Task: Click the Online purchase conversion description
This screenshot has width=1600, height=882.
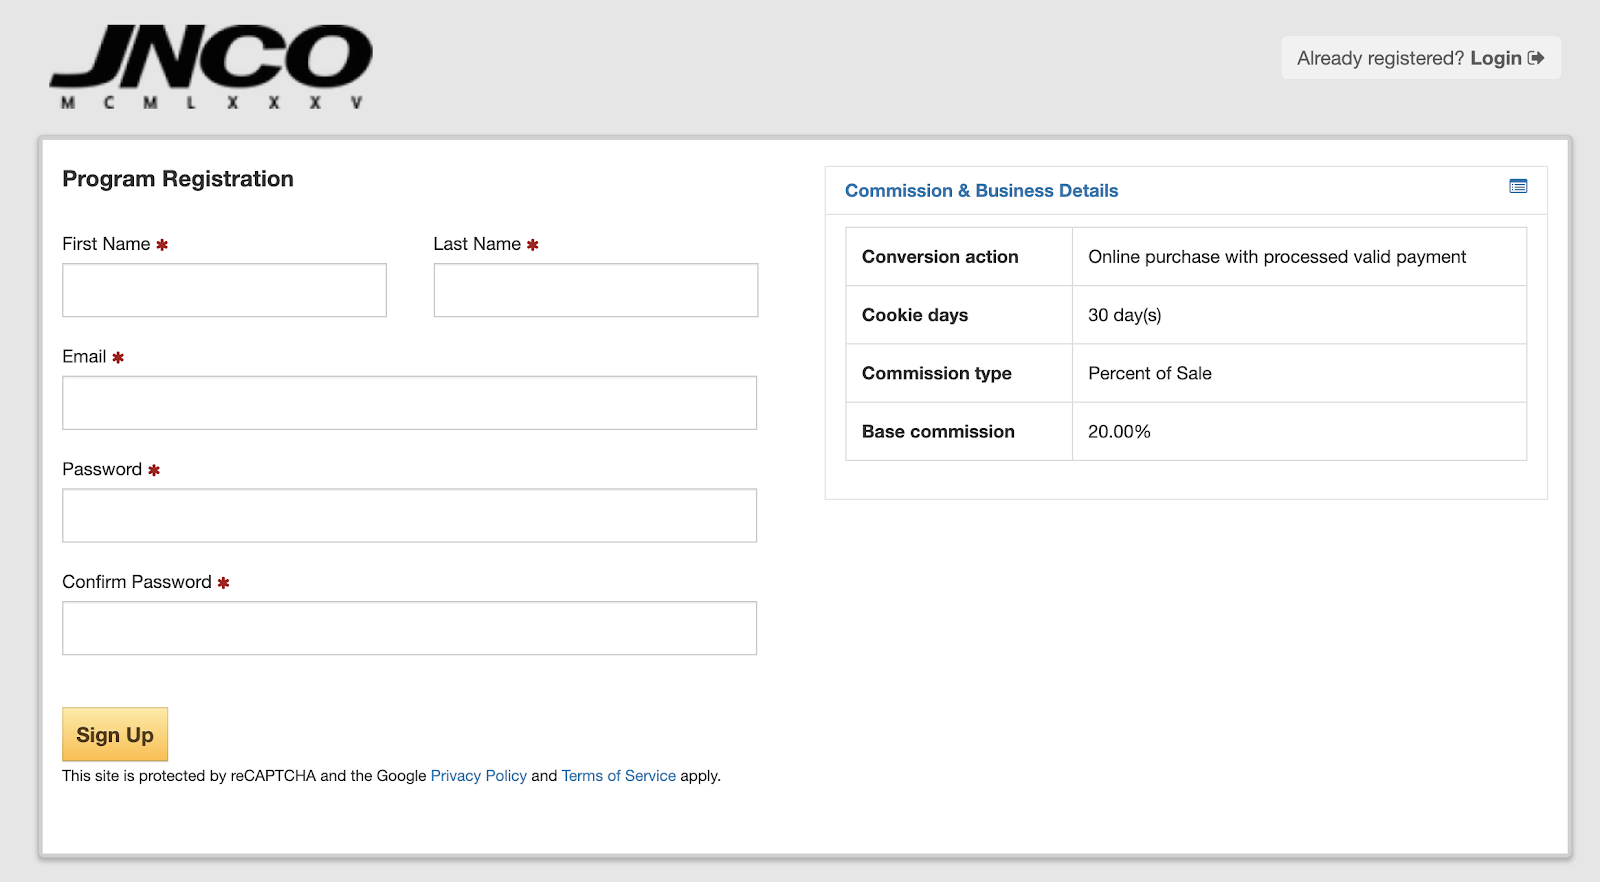Action: click(1276, 257)
